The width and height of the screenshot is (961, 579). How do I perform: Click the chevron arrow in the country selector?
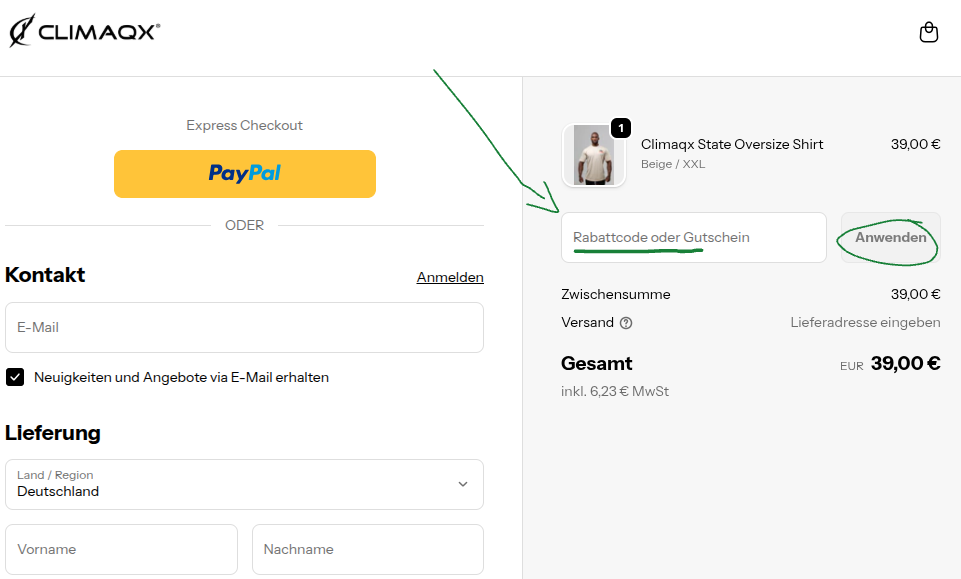463,484
